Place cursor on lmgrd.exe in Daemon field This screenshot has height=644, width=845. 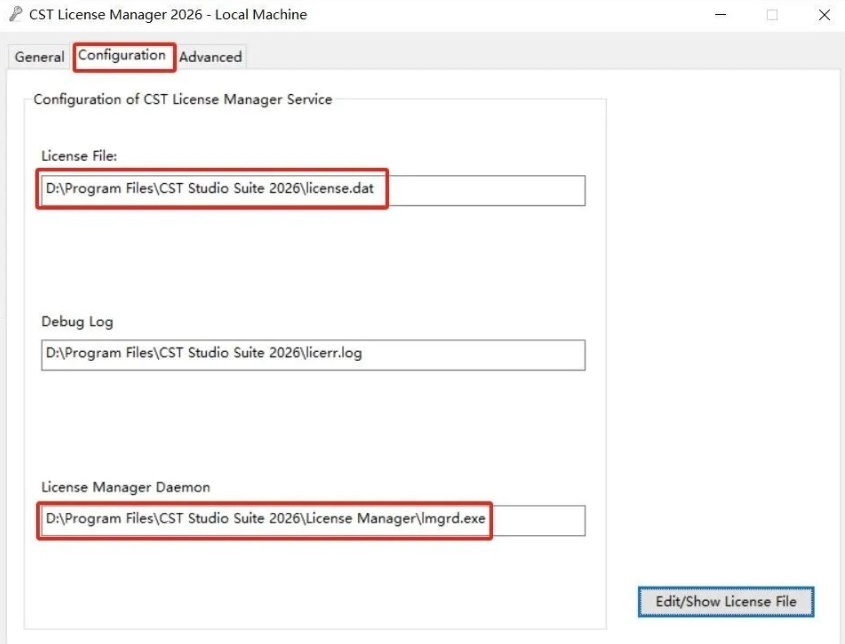(x=450, y=520)
